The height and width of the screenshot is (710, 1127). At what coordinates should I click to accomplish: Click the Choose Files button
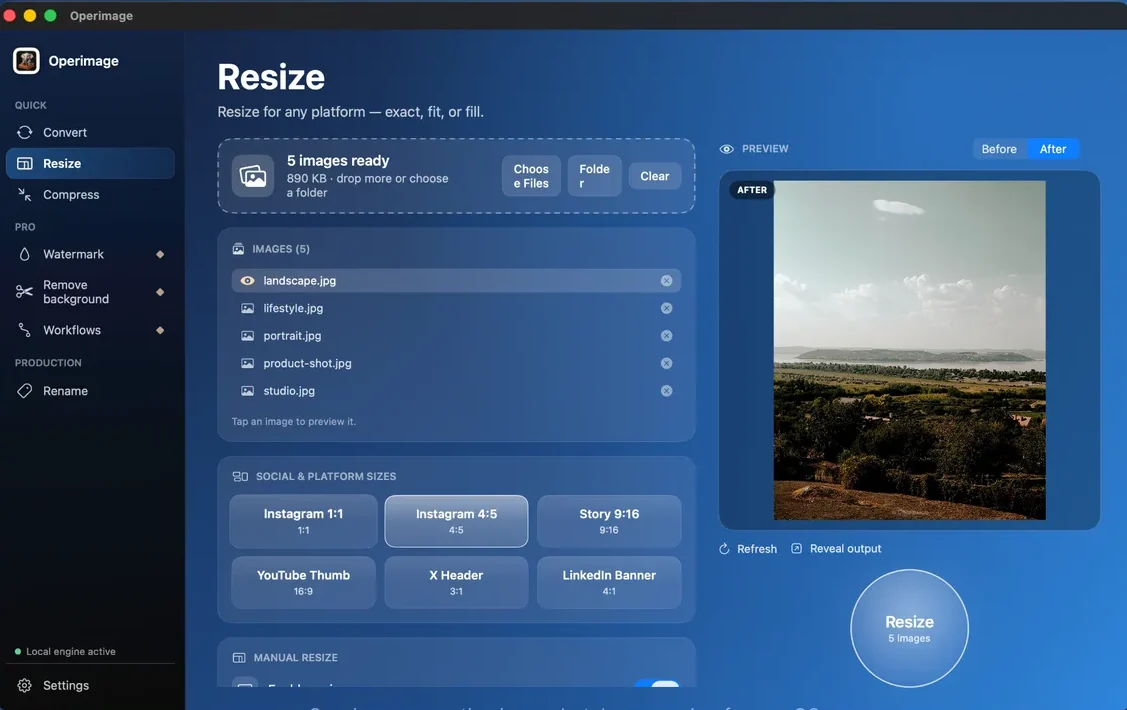(531, 176)
